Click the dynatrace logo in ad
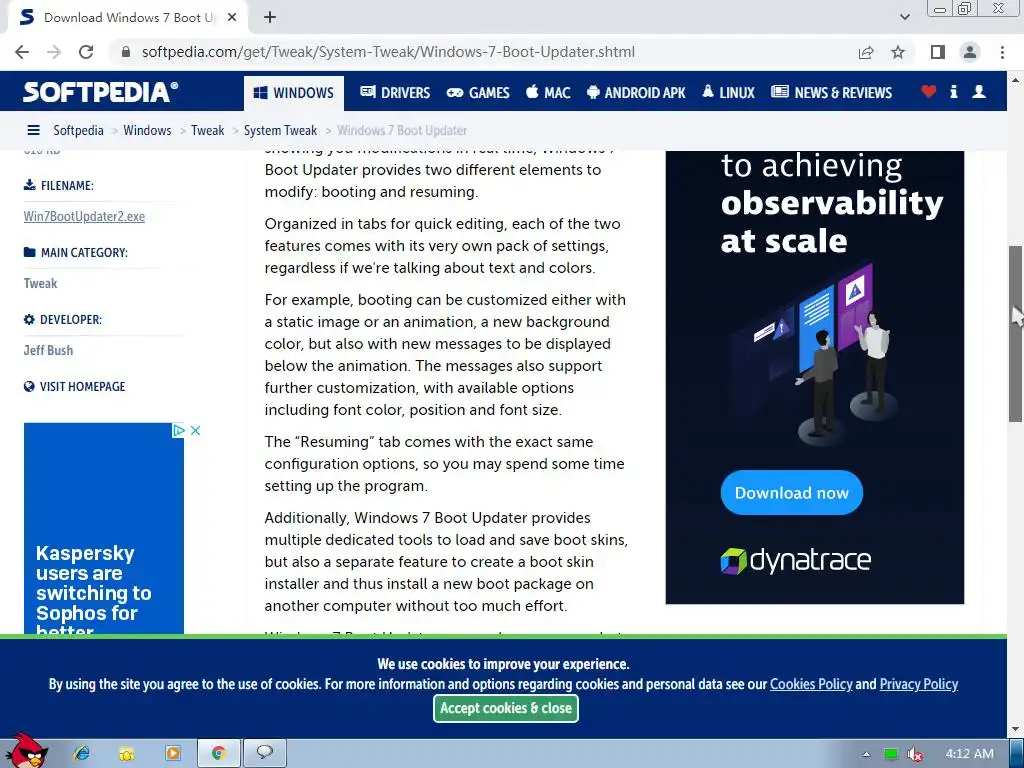This screenshot has width=1024, height=768. 795,560
